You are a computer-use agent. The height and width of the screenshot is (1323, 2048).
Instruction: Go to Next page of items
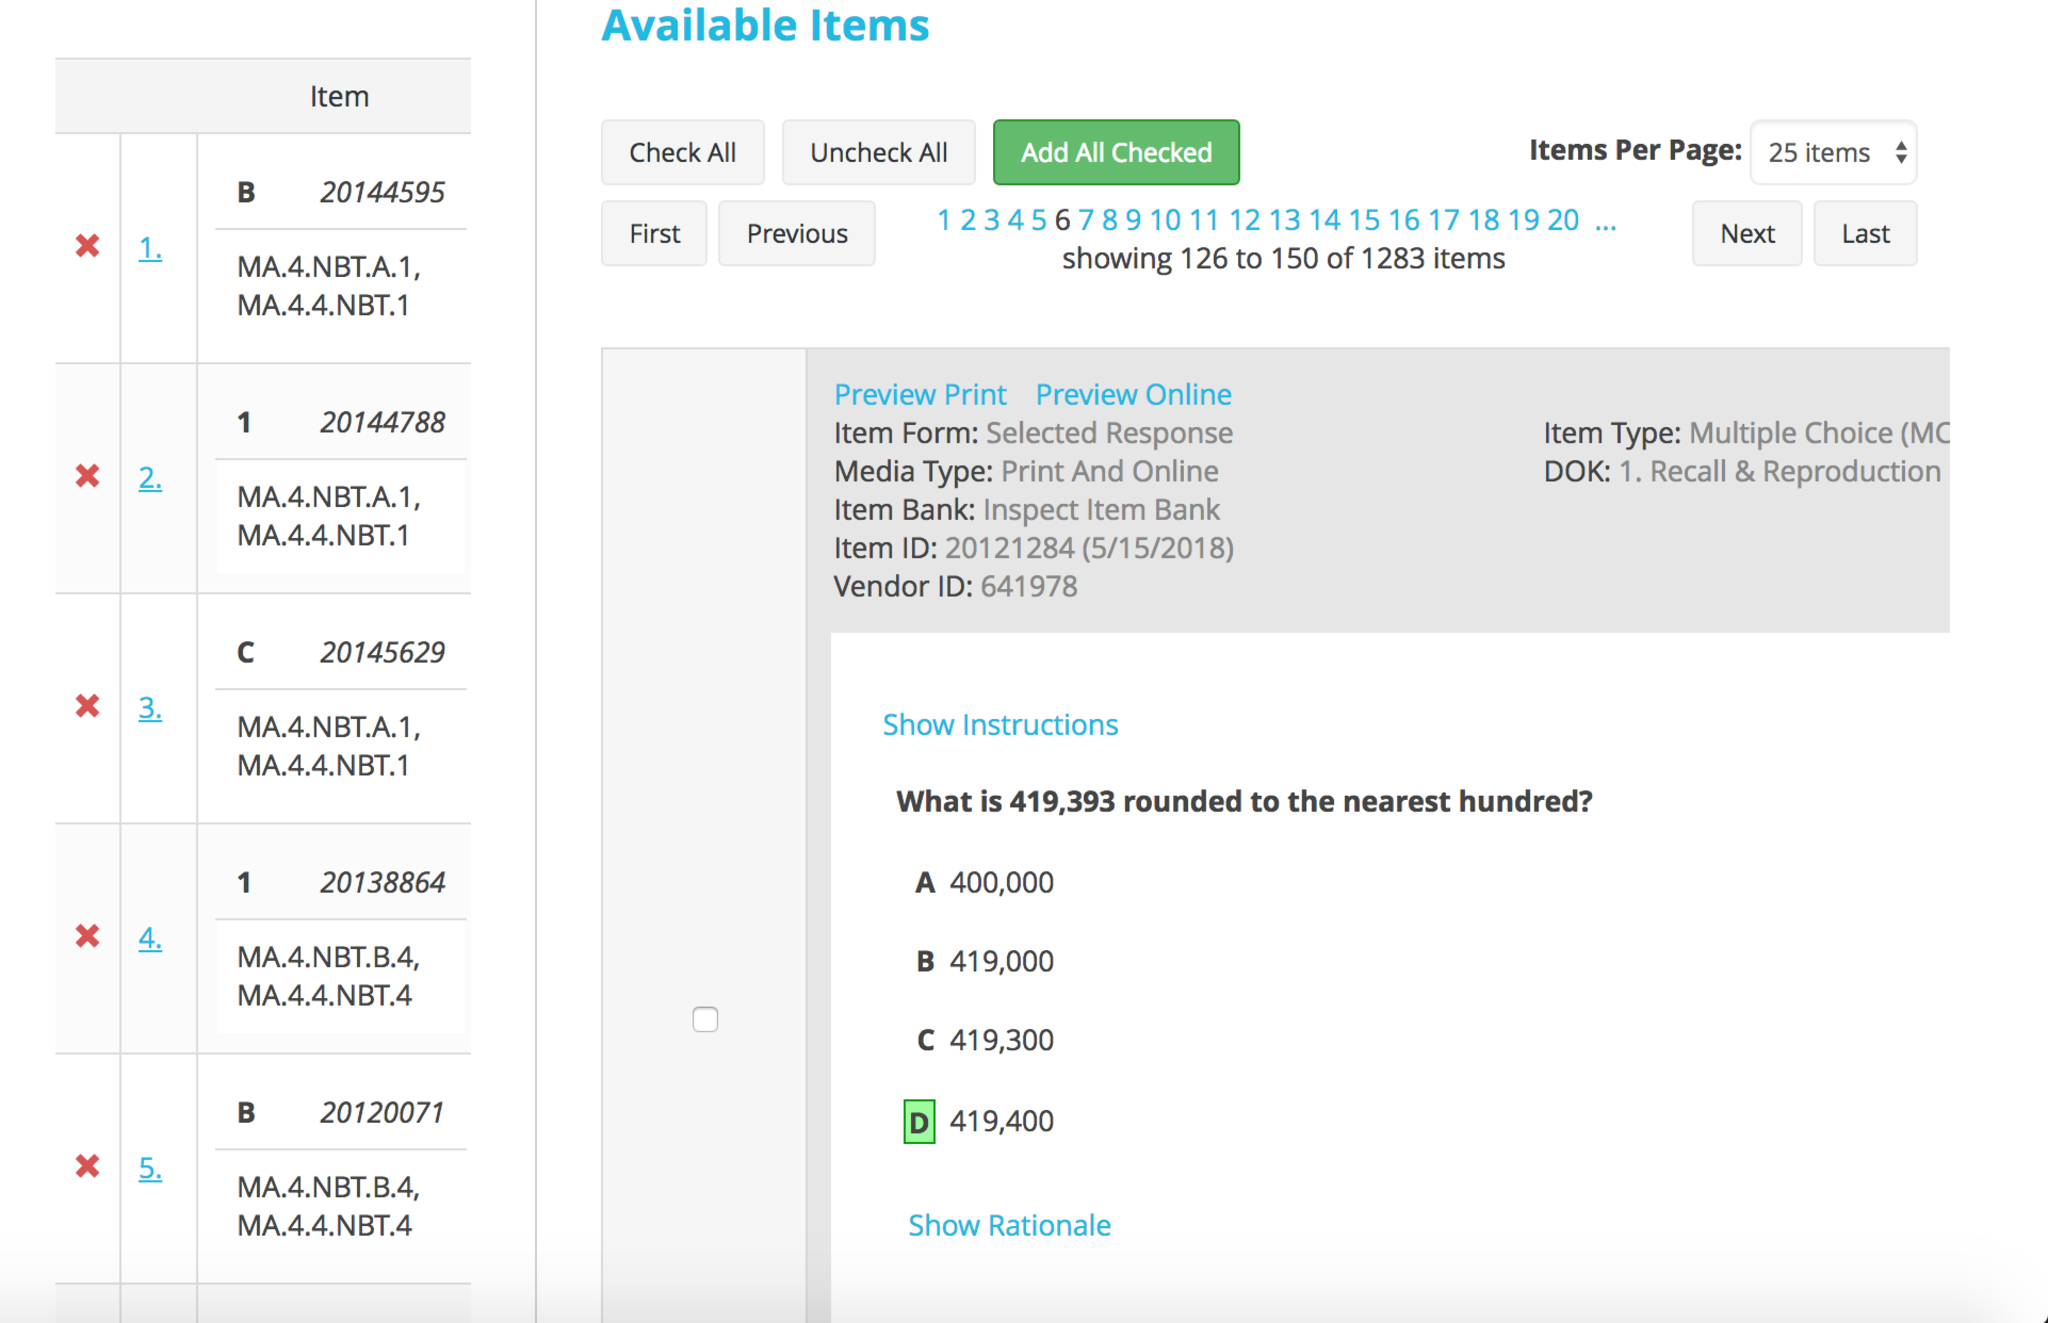coord(1746,234)
